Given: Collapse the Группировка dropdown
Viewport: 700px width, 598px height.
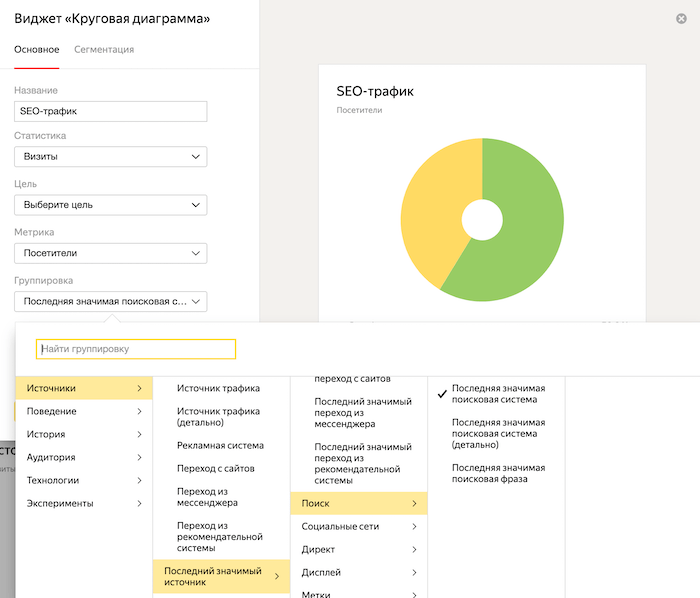Looking at the screenshot, I should coord(110,301).
